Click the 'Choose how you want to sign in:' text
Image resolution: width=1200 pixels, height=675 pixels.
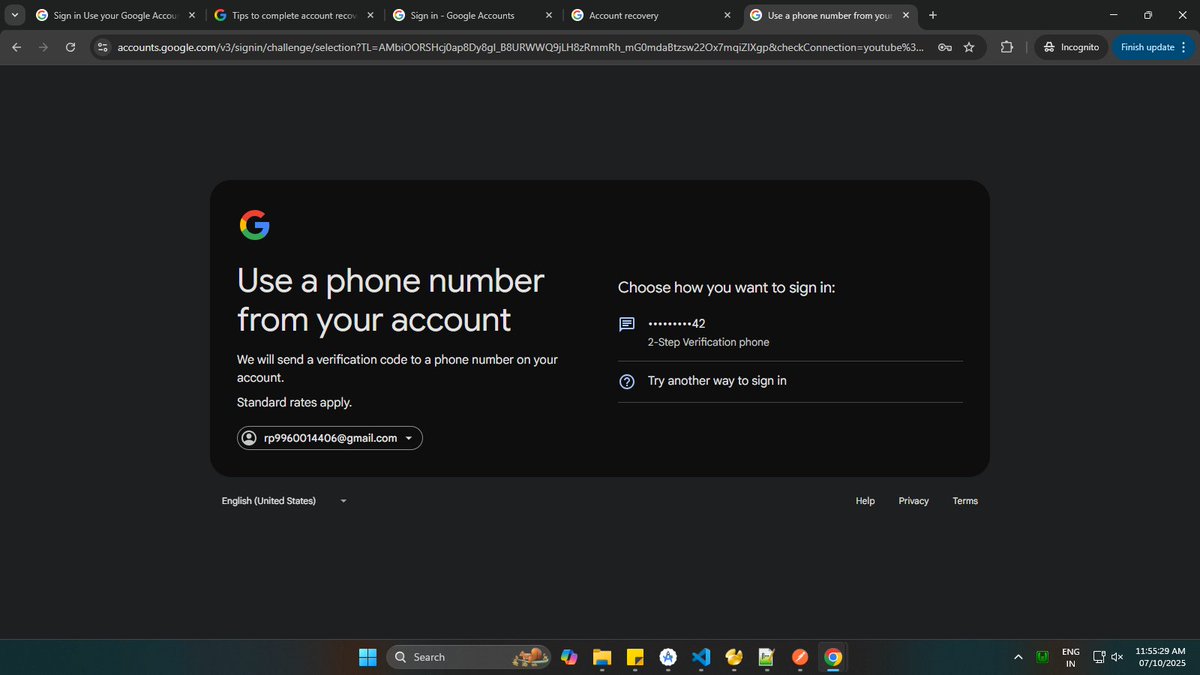[726, 287]
